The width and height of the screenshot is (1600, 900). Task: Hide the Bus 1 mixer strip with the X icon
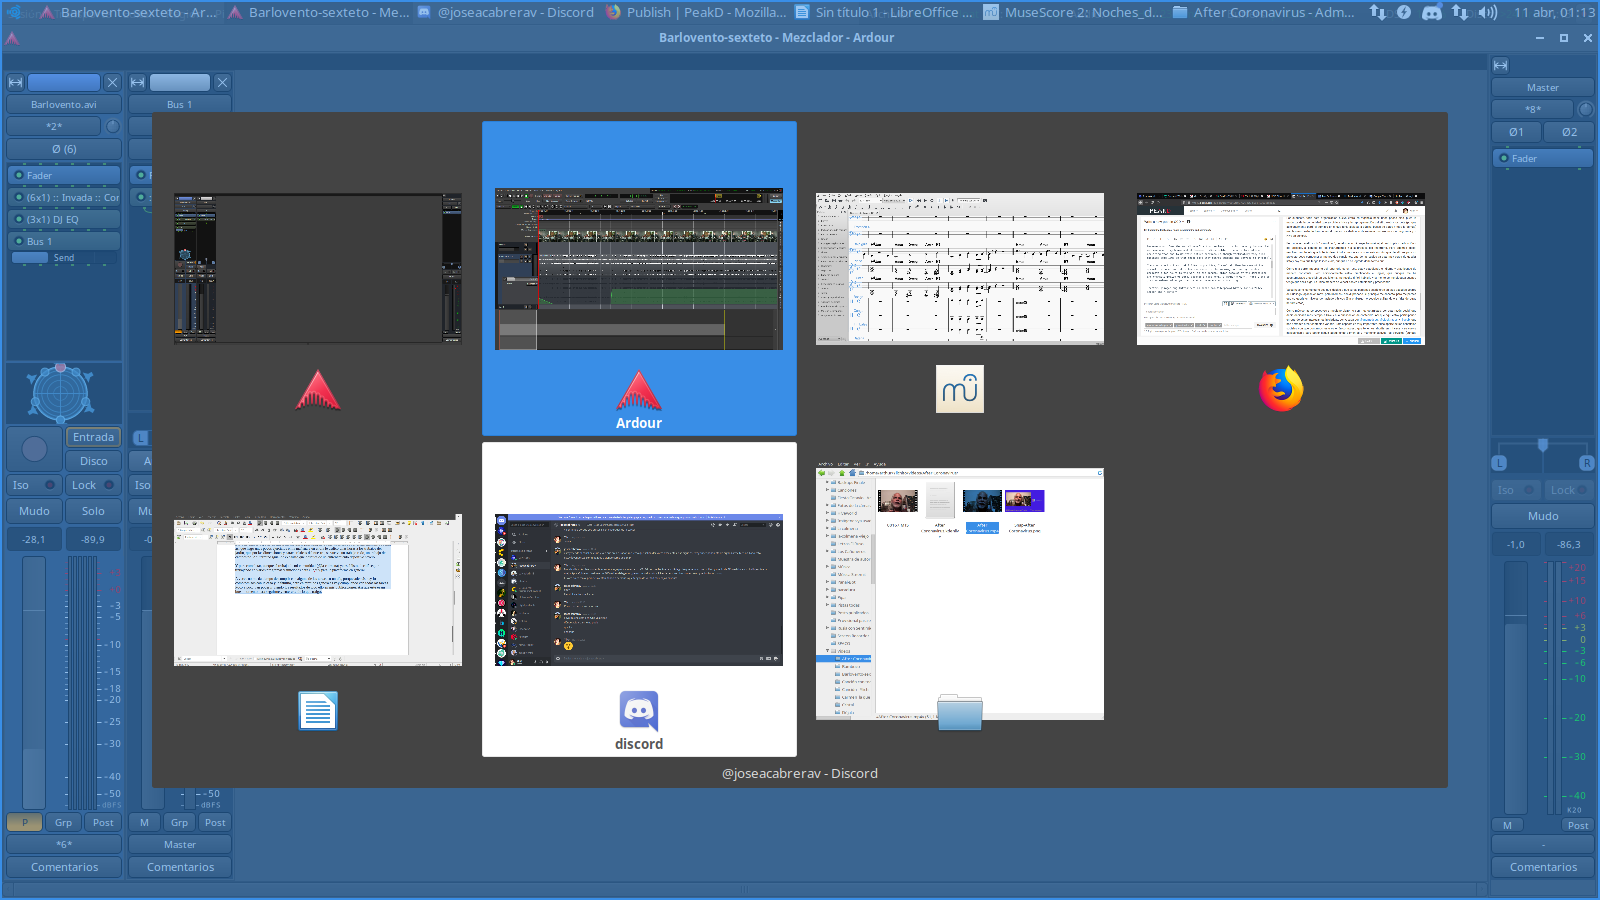click(222, 82)
